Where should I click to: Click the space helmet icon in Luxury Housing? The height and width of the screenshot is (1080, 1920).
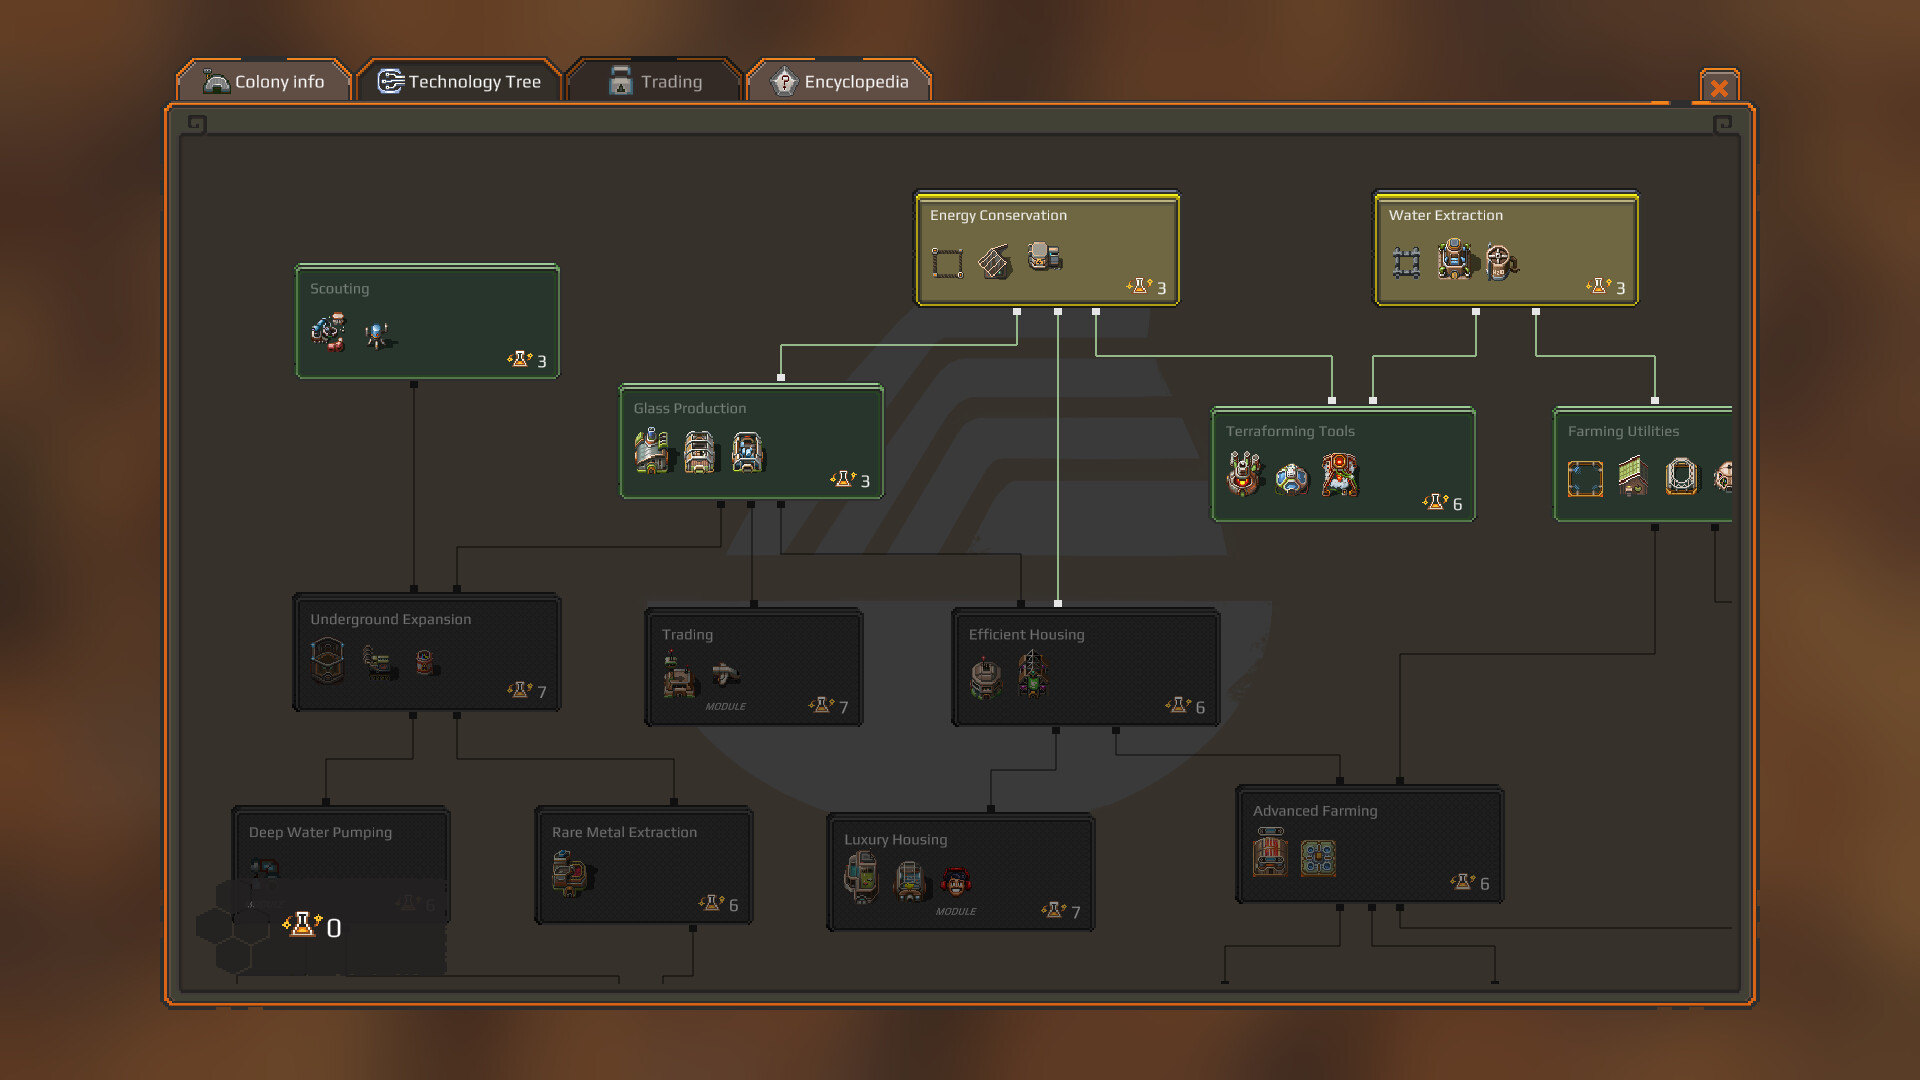pyautogui.click(x=957, y=881)
